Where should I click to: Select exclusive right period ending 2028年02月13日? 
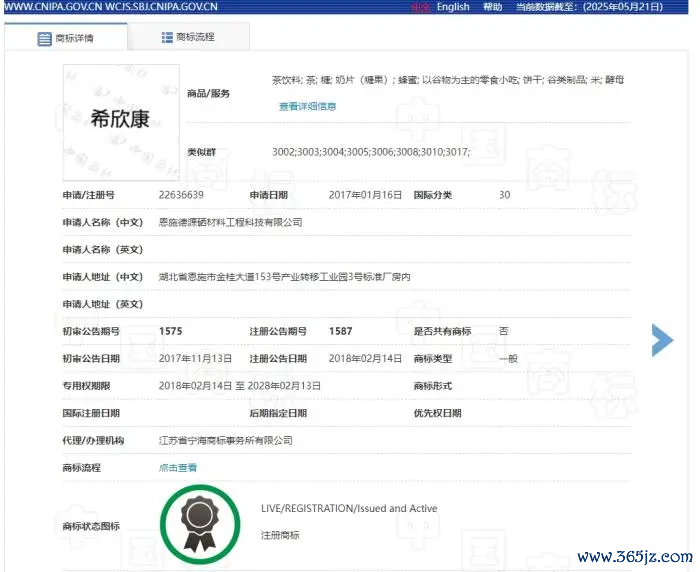click(x=240, y=385)
